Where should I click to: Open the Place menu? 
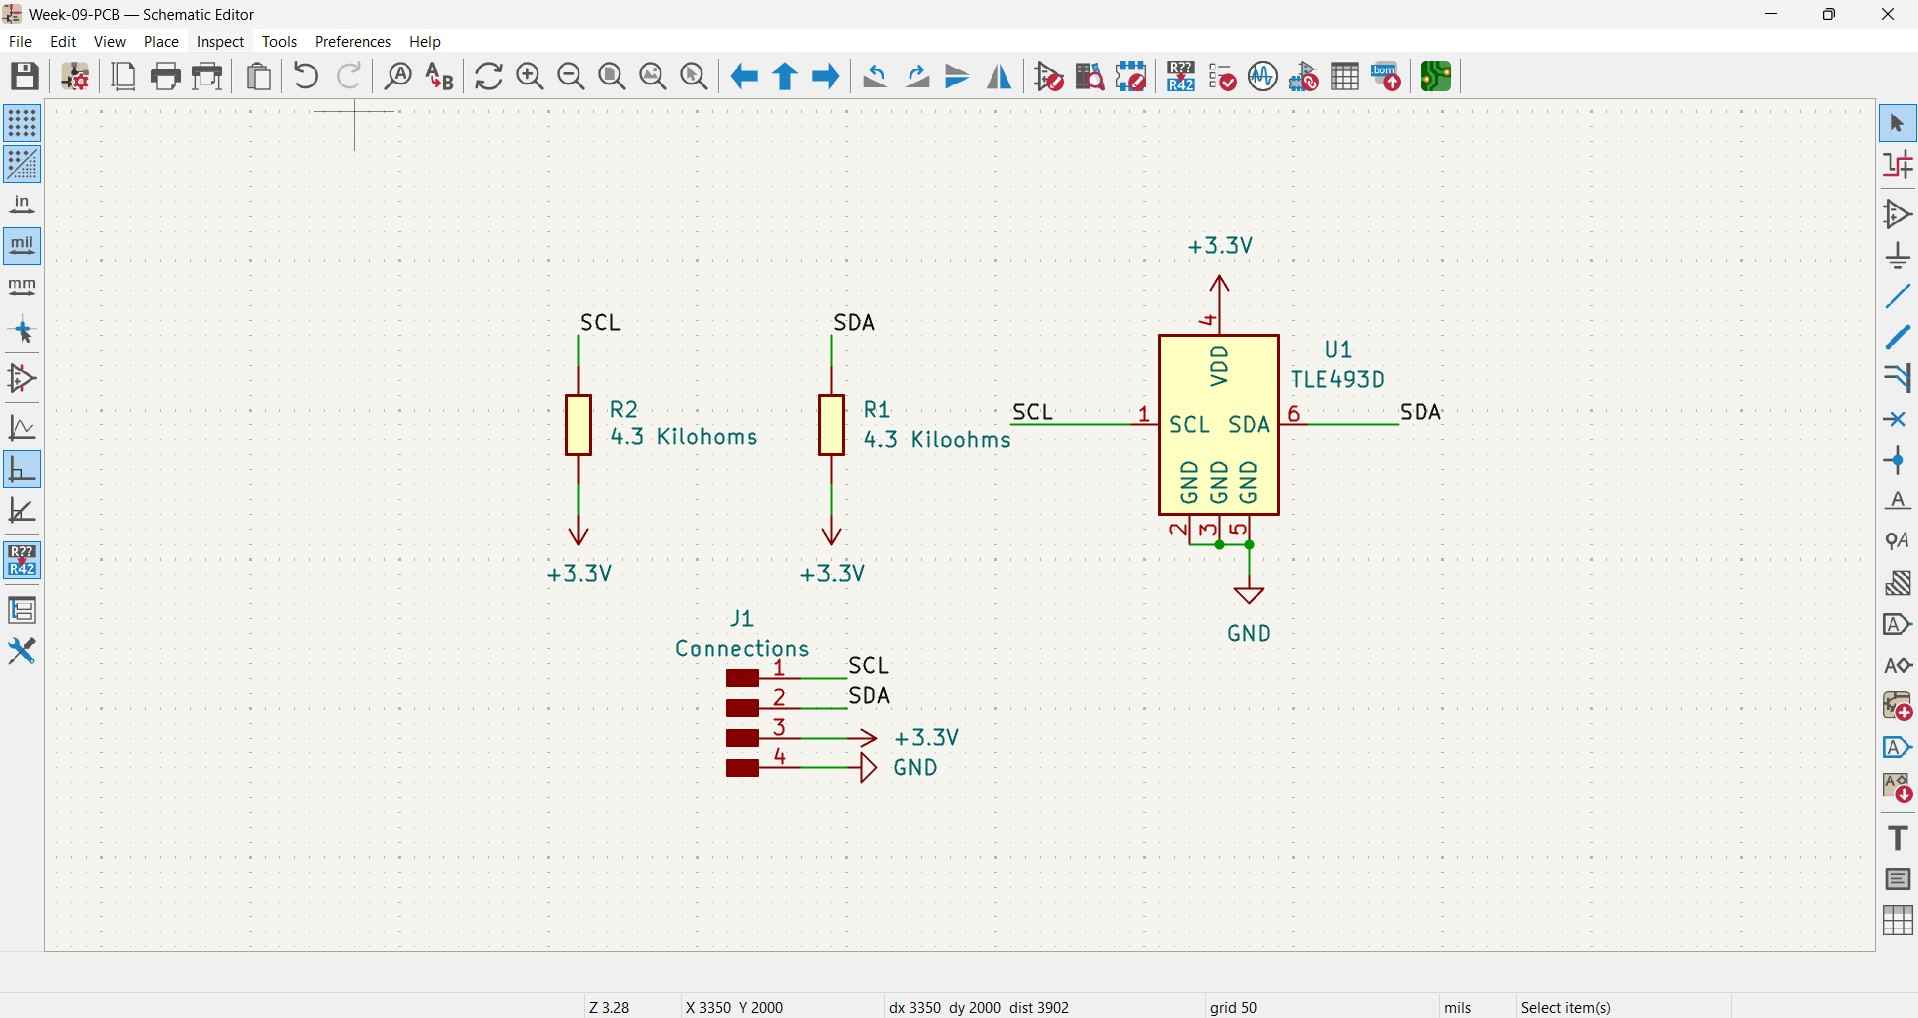(x=161, y=42)
